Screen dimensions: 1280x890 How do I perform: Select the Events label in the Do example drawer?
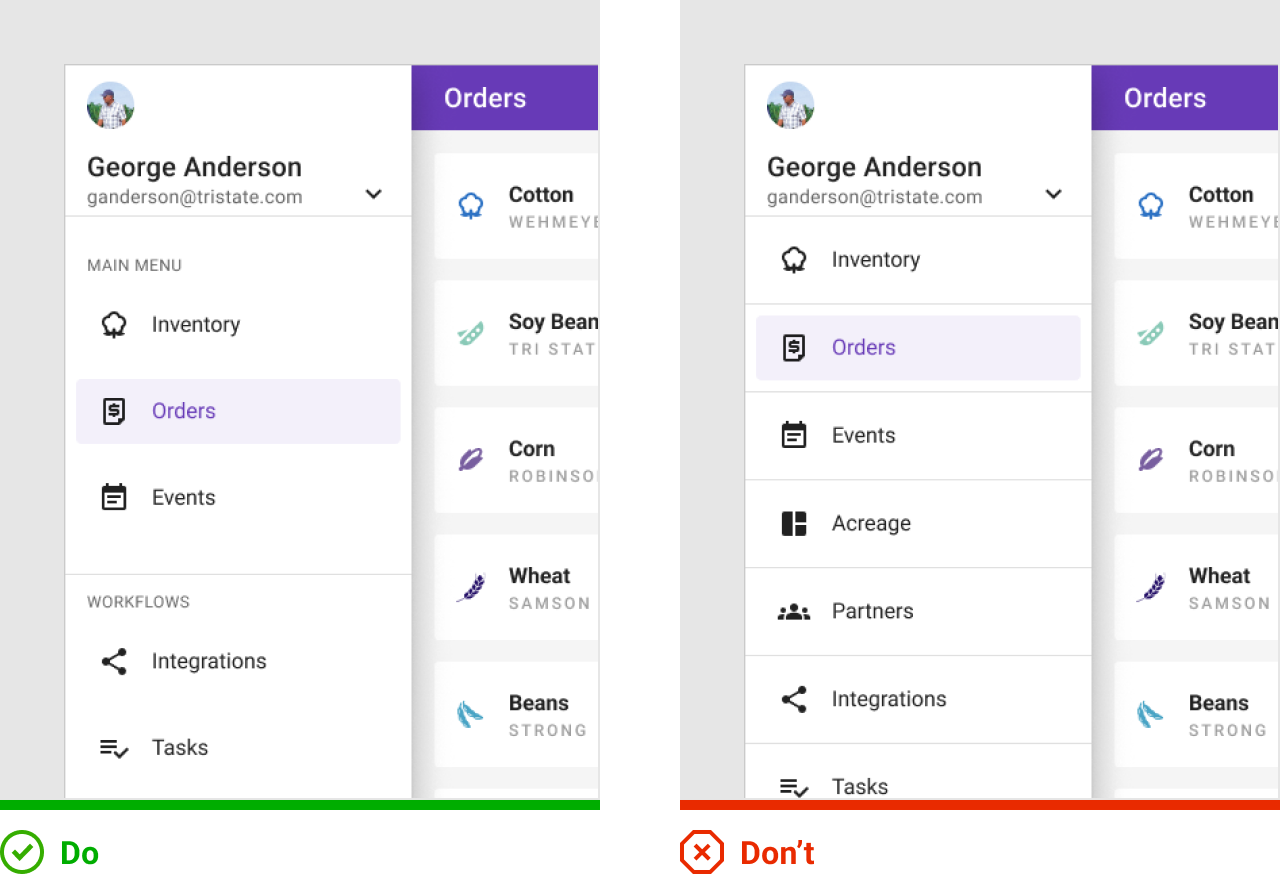pyautogui.click(x=183, y=498)
